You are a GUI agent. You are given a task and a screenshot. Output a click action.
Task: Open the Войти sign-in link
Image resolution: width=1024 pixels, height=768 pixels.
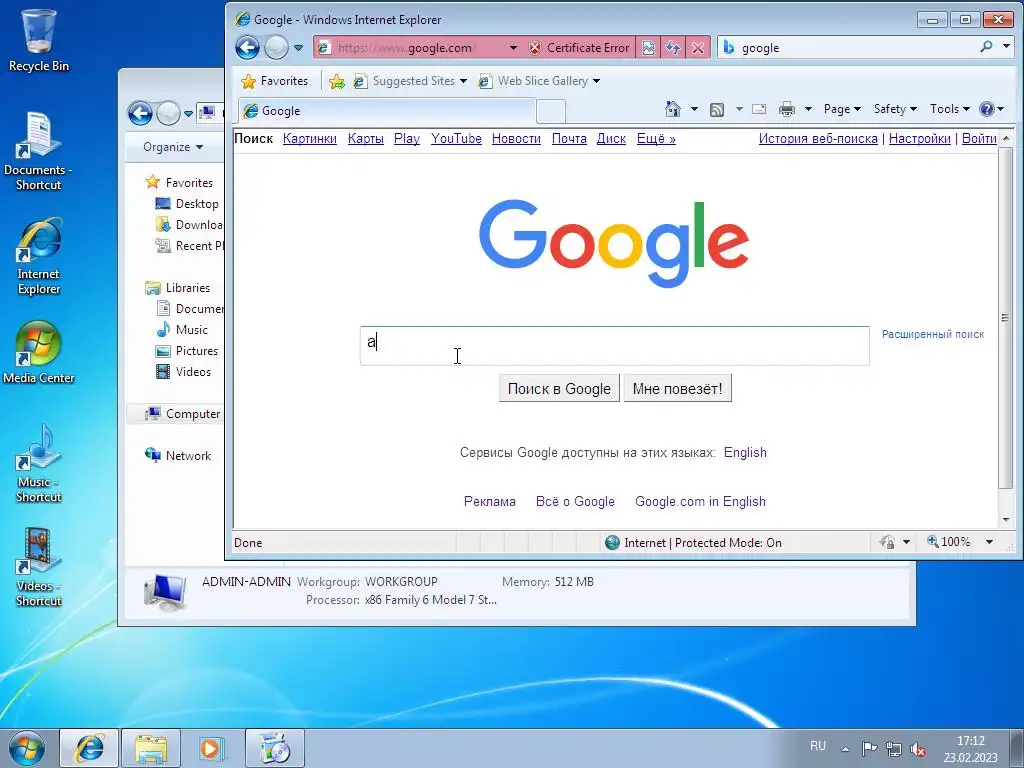[979, 138]
